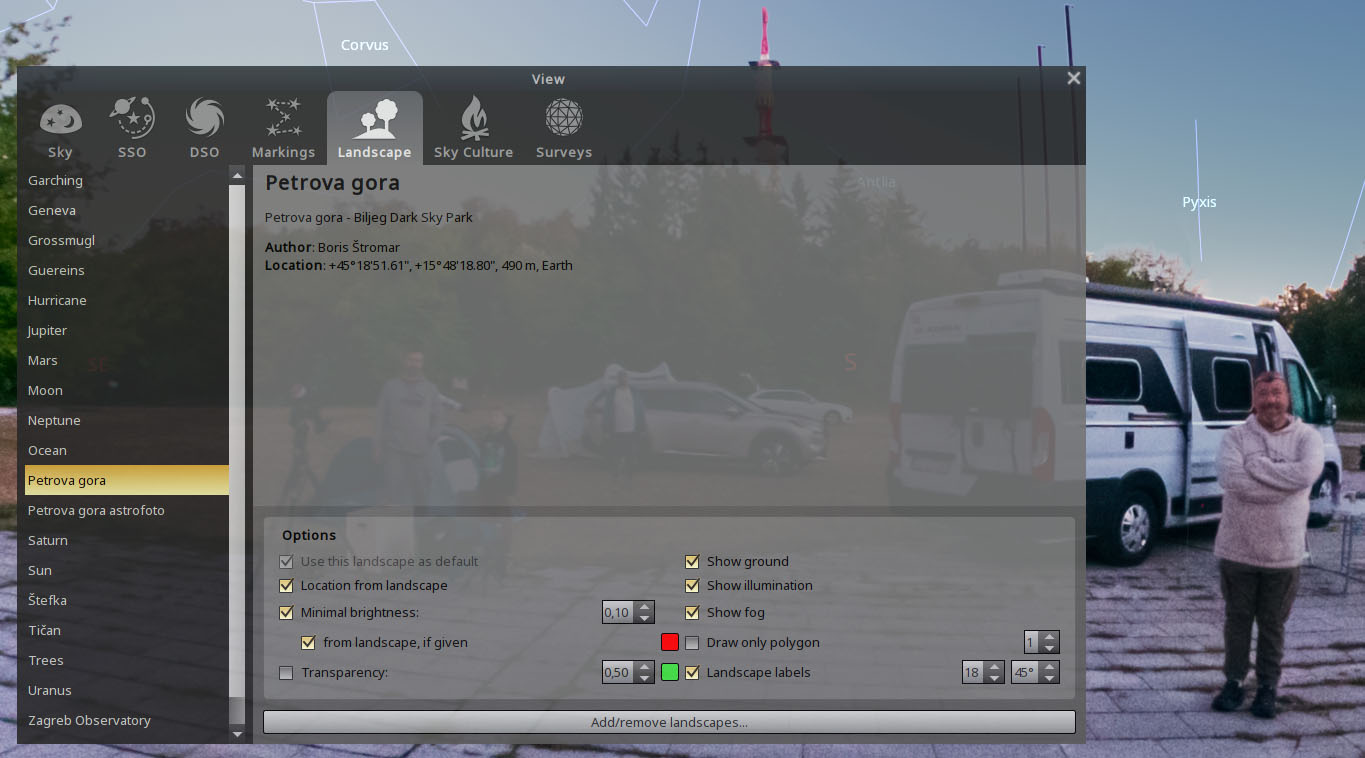Open the red polygon color swatch
This screenshot has width=1365, height=758.
coord(670,642)
